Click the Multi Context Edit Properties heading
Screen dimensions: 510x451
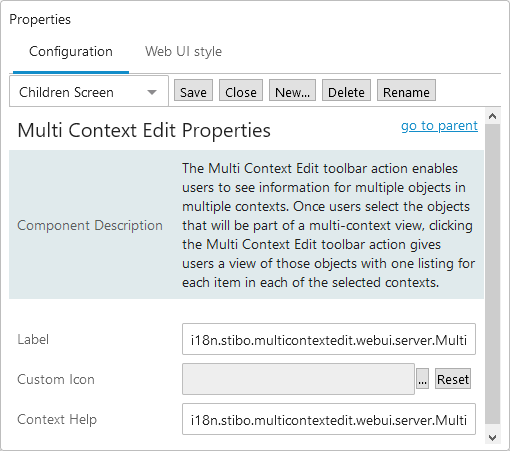tap(144, 130)
